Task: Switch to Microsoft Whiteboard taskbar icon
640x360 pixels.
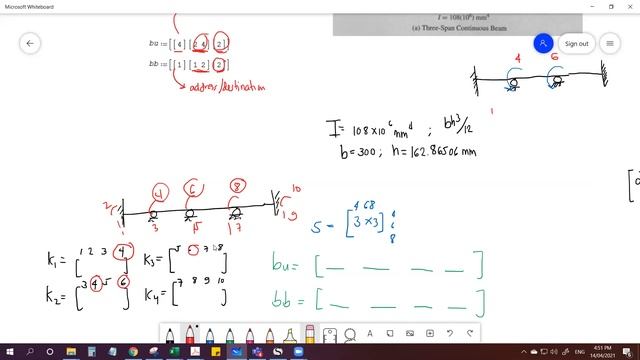Action: coord(236,351)
